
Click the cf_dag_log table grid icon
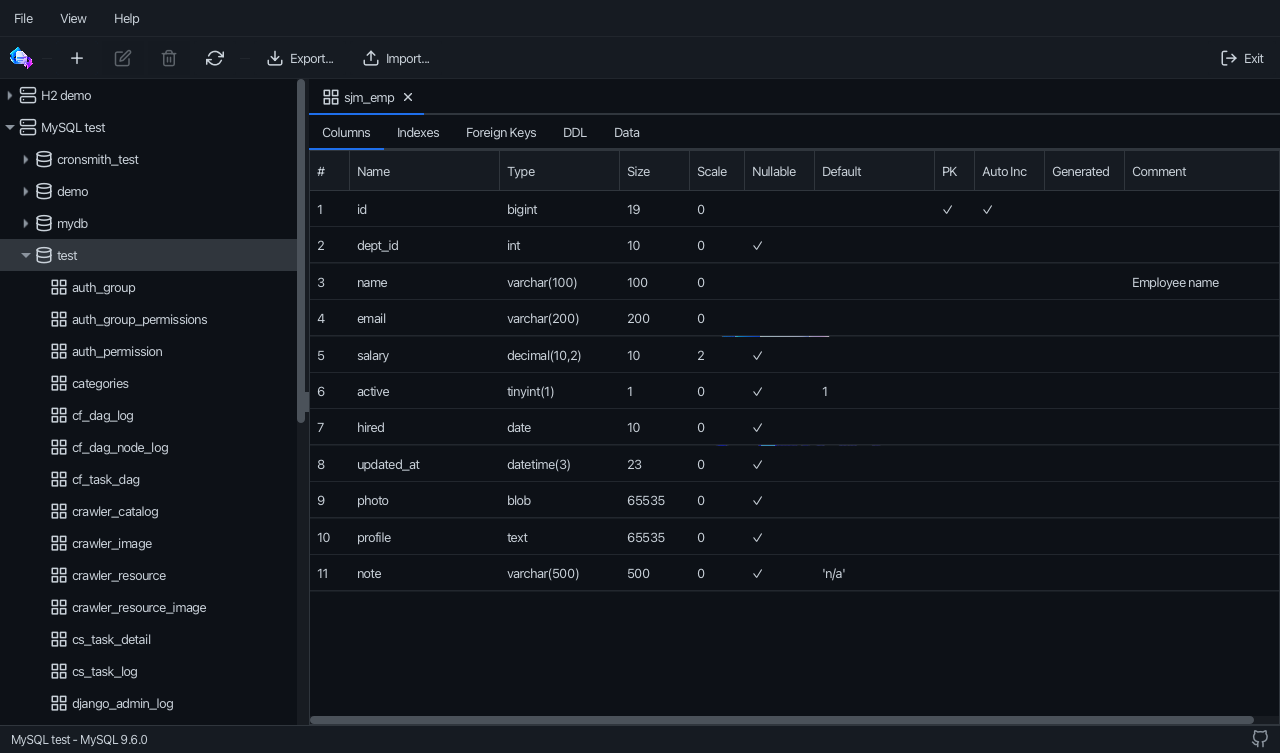(59, 415)
